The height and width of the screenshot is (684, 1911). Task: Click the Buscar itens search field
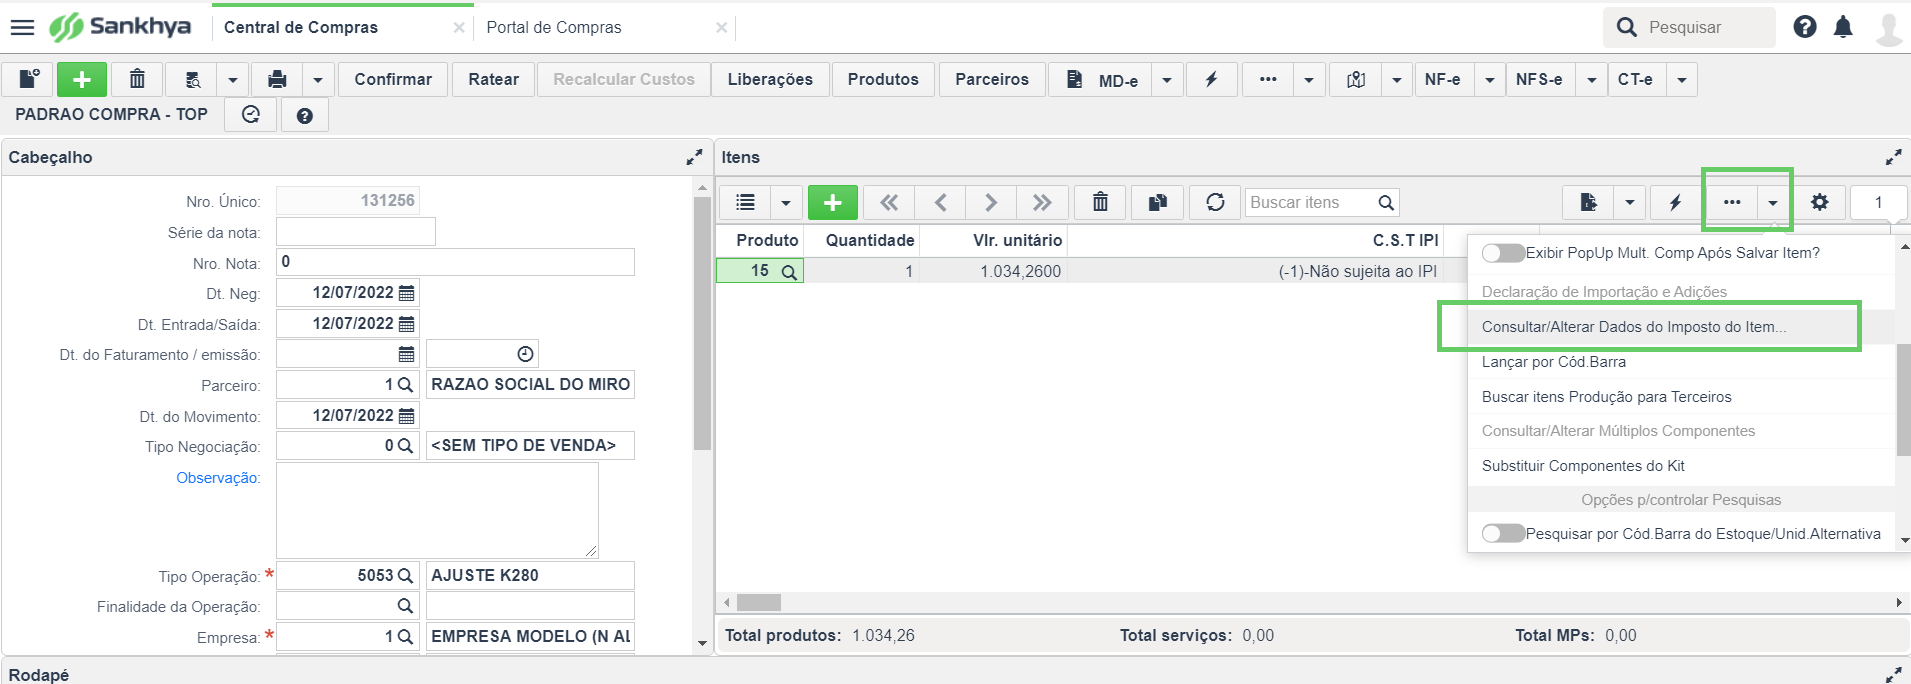point(1321,202)
